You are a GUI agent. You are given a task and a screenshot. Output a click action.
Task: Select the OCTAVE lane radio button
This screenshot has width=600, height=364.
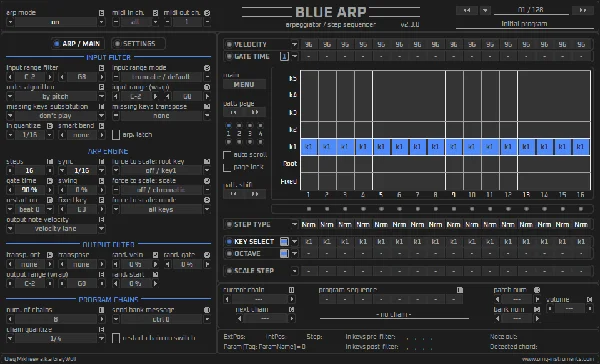pos(229,253)
